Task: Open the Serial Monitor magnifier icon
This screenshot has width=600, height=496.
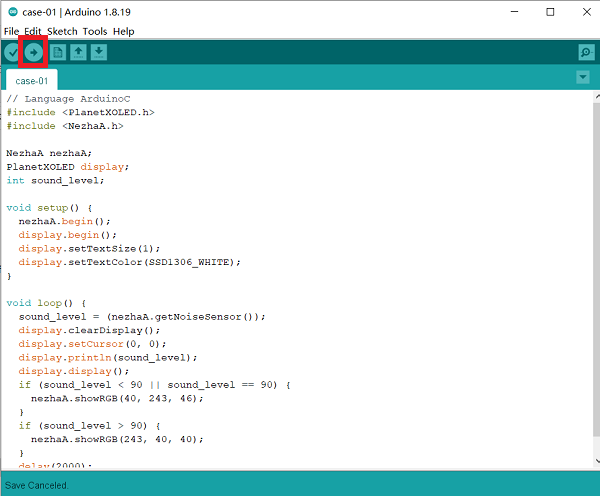Action: pyautogui.click(x=586, y=52)
